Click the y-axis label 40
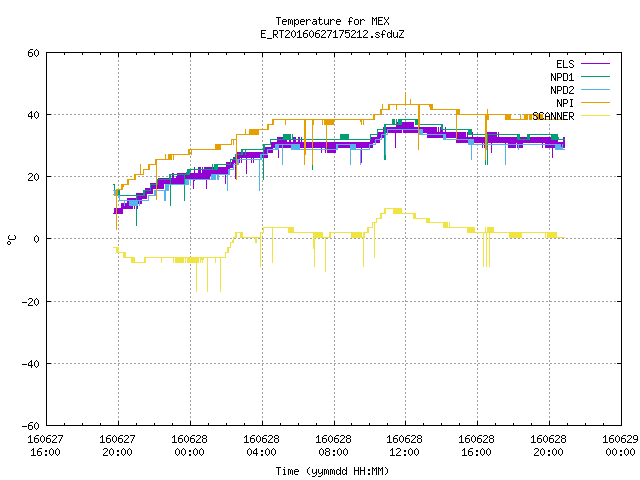This screenshot has height=480, width=640. click(x=33, y=115)
